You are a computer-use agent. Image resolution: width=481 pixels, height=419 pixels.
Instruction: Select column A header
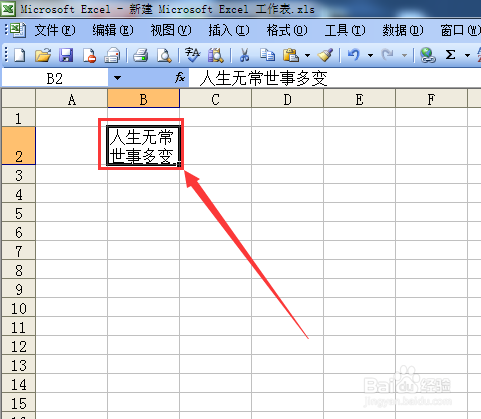click(x=72, y=99)
